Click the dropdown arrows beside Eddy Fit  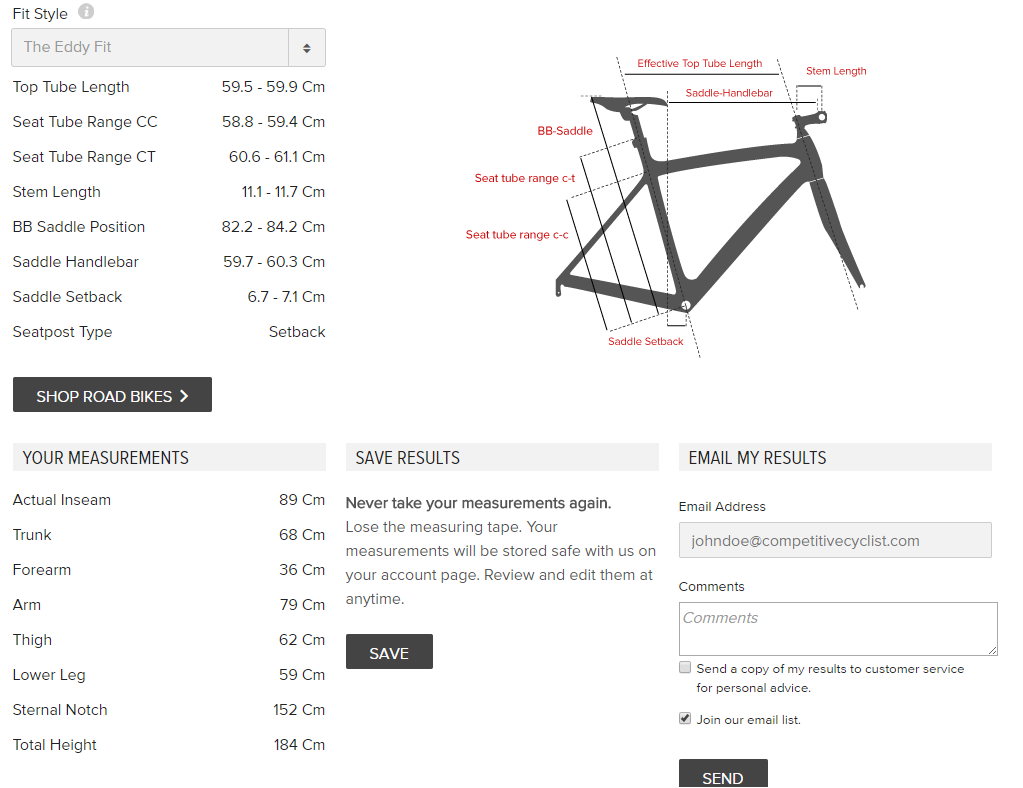click(x=307, y=47)
